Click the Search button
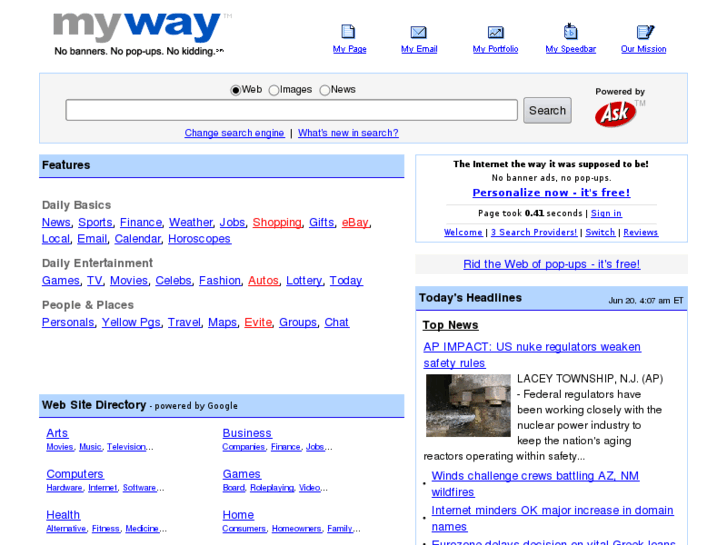 click(547, 110)
